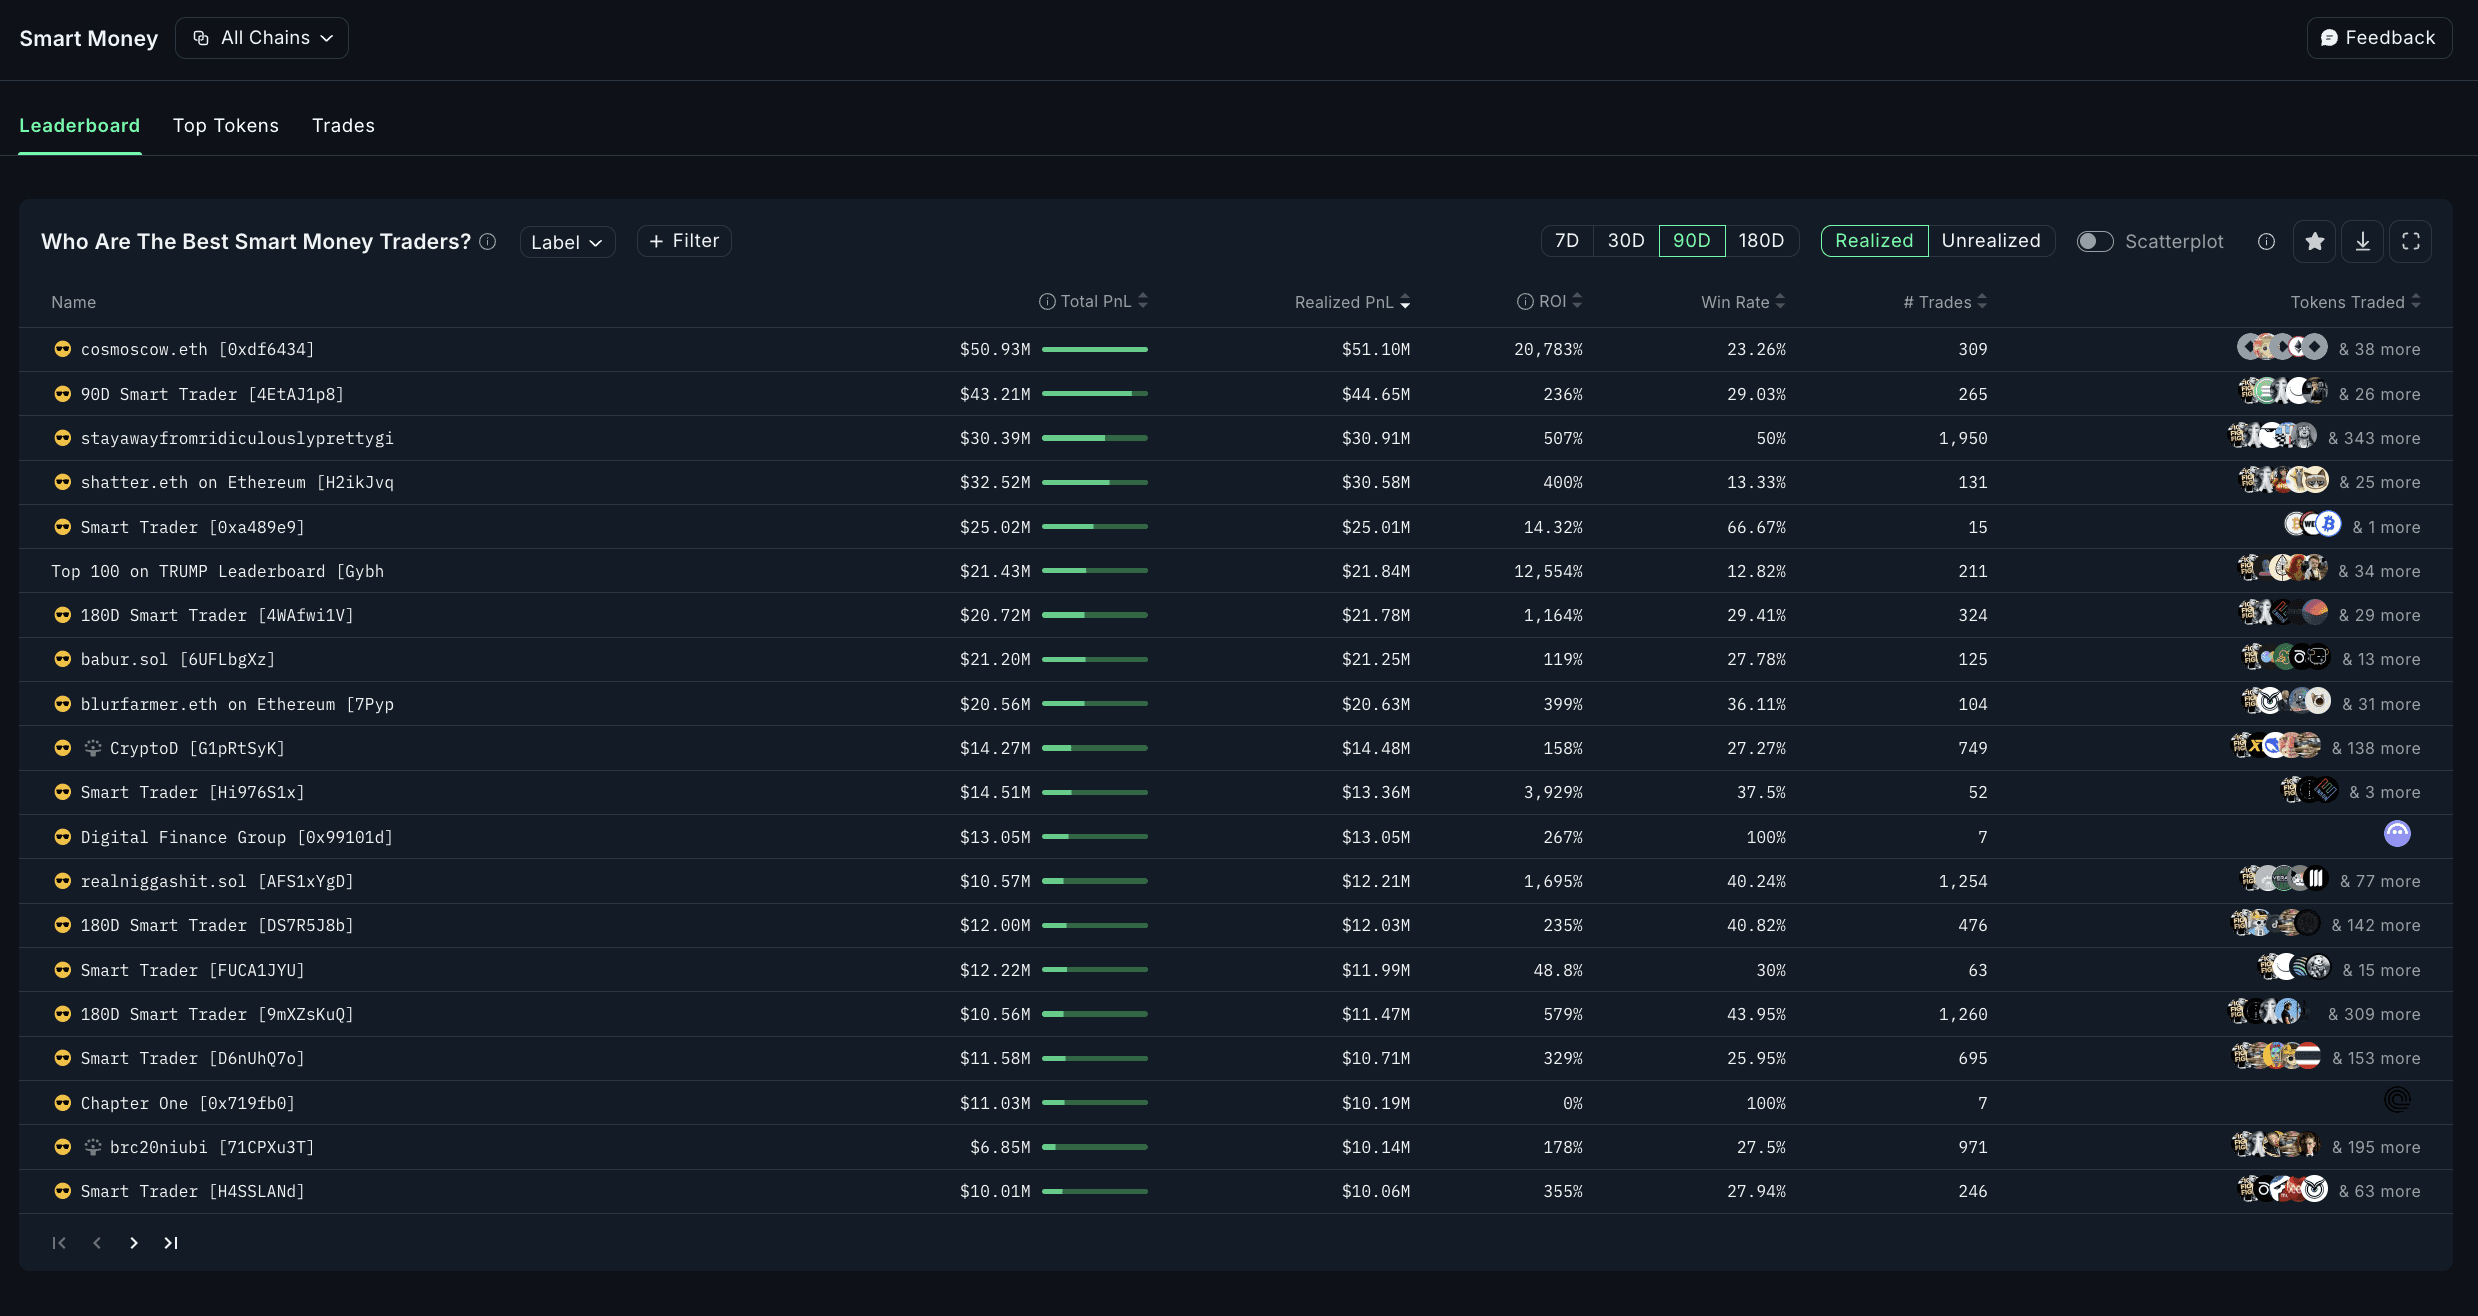Click cosmoscow.eth Total PnL progress bar
Screen dimensions: 2478x1316
click(1094, 349)
